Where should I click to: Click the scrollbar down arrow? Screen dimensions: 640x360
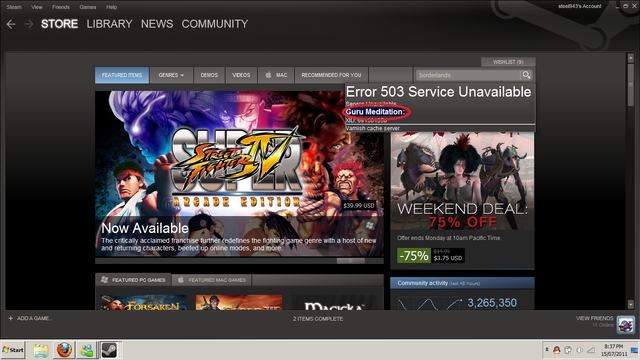point(631,304)
